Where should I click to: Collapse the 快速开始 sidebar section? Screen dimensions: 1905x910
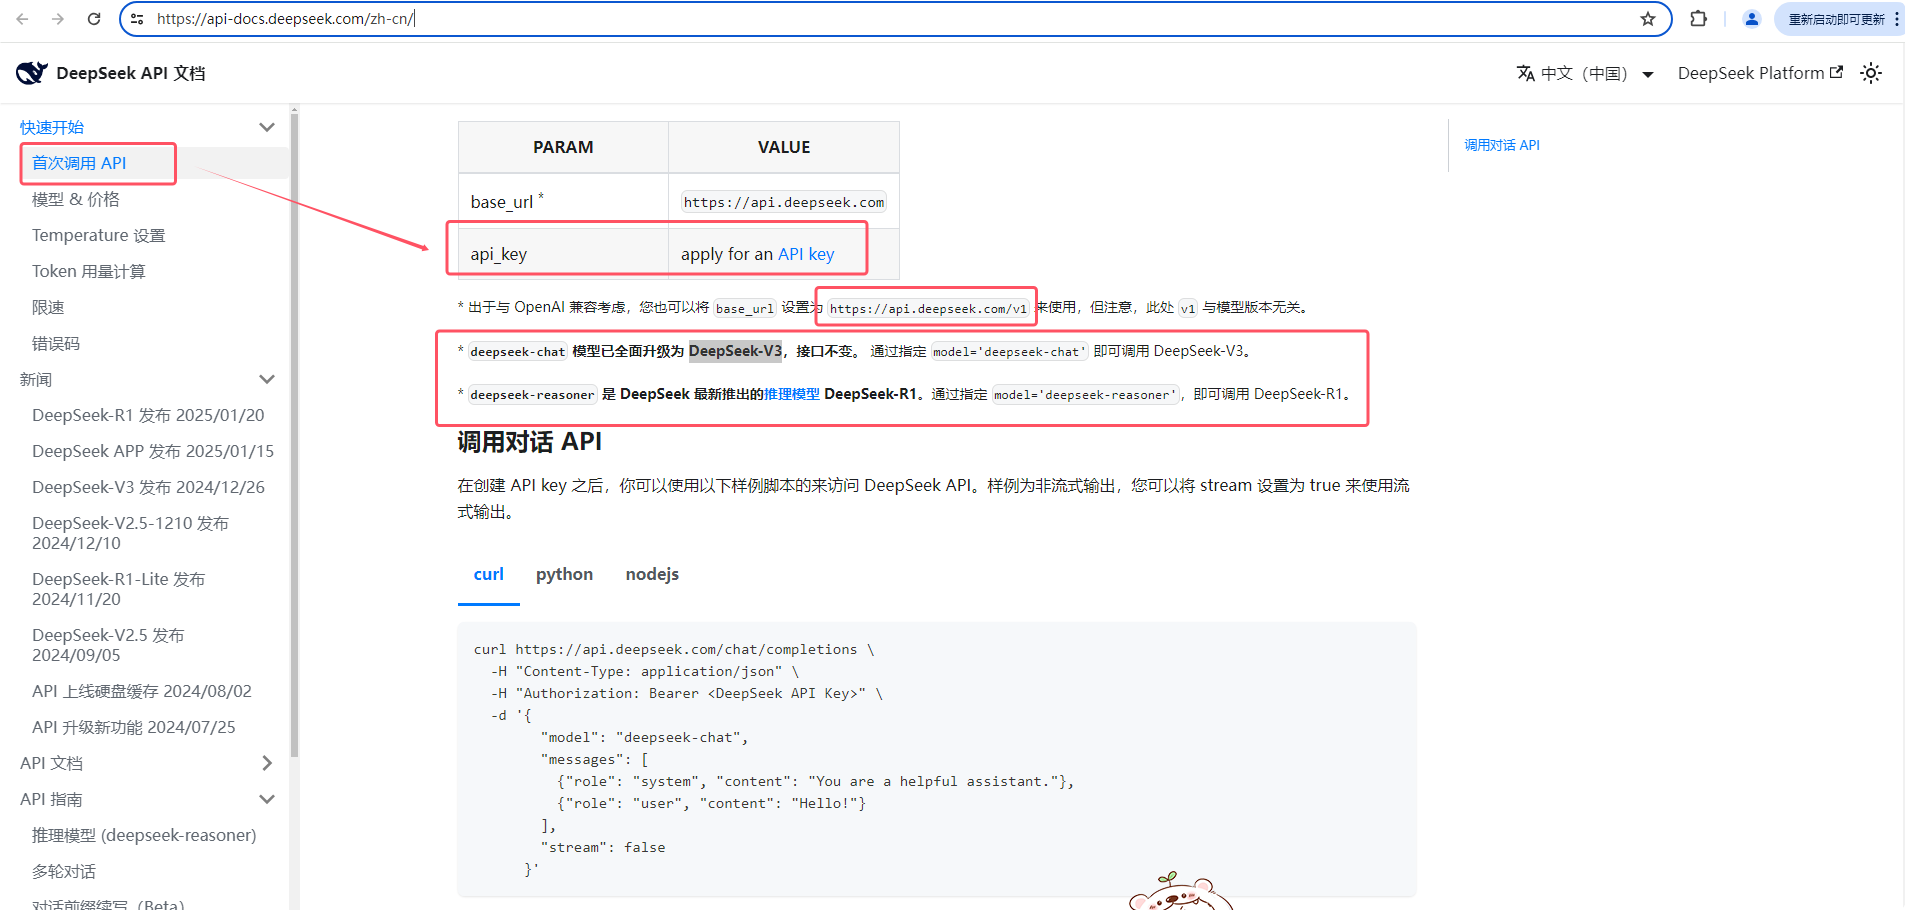266,127
